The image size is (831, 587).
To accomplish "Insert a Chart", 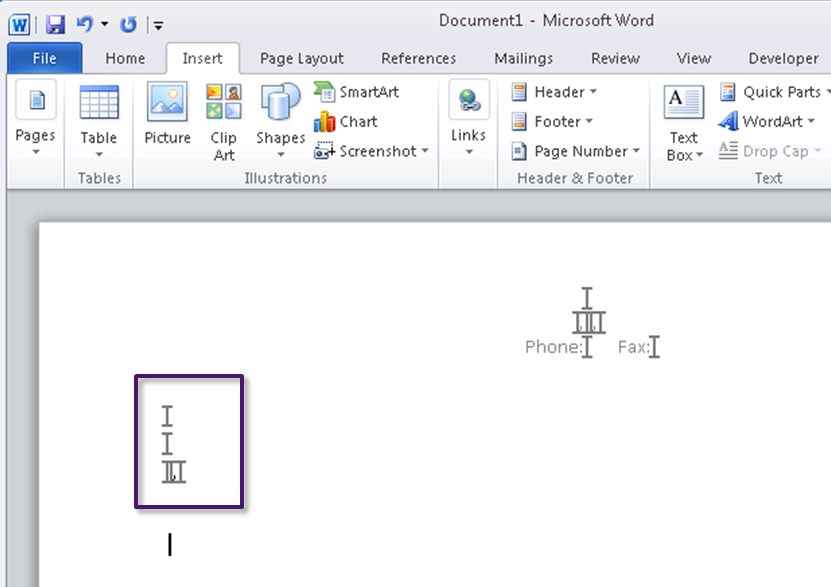I will click(346, 122).
